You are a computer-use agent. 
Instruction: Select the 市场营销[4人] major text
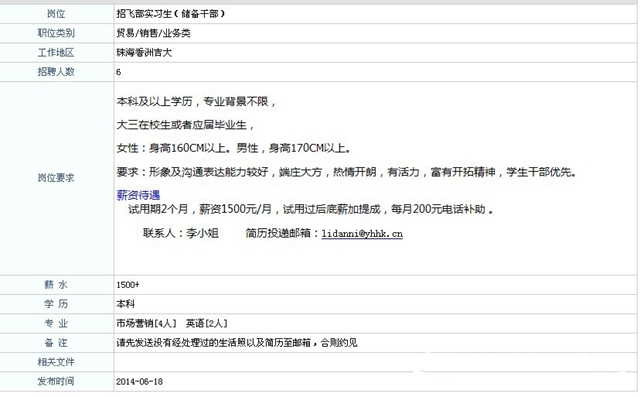click(147, 324)
